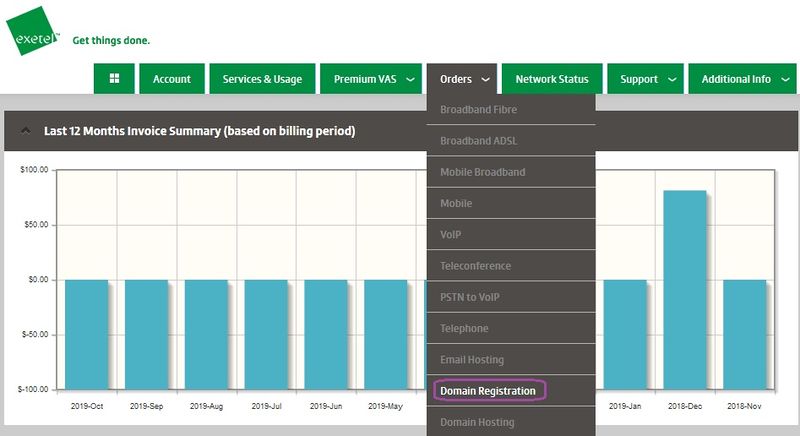Expand the Additional Info dropdown
800x436 pixels.
(742, 79)
